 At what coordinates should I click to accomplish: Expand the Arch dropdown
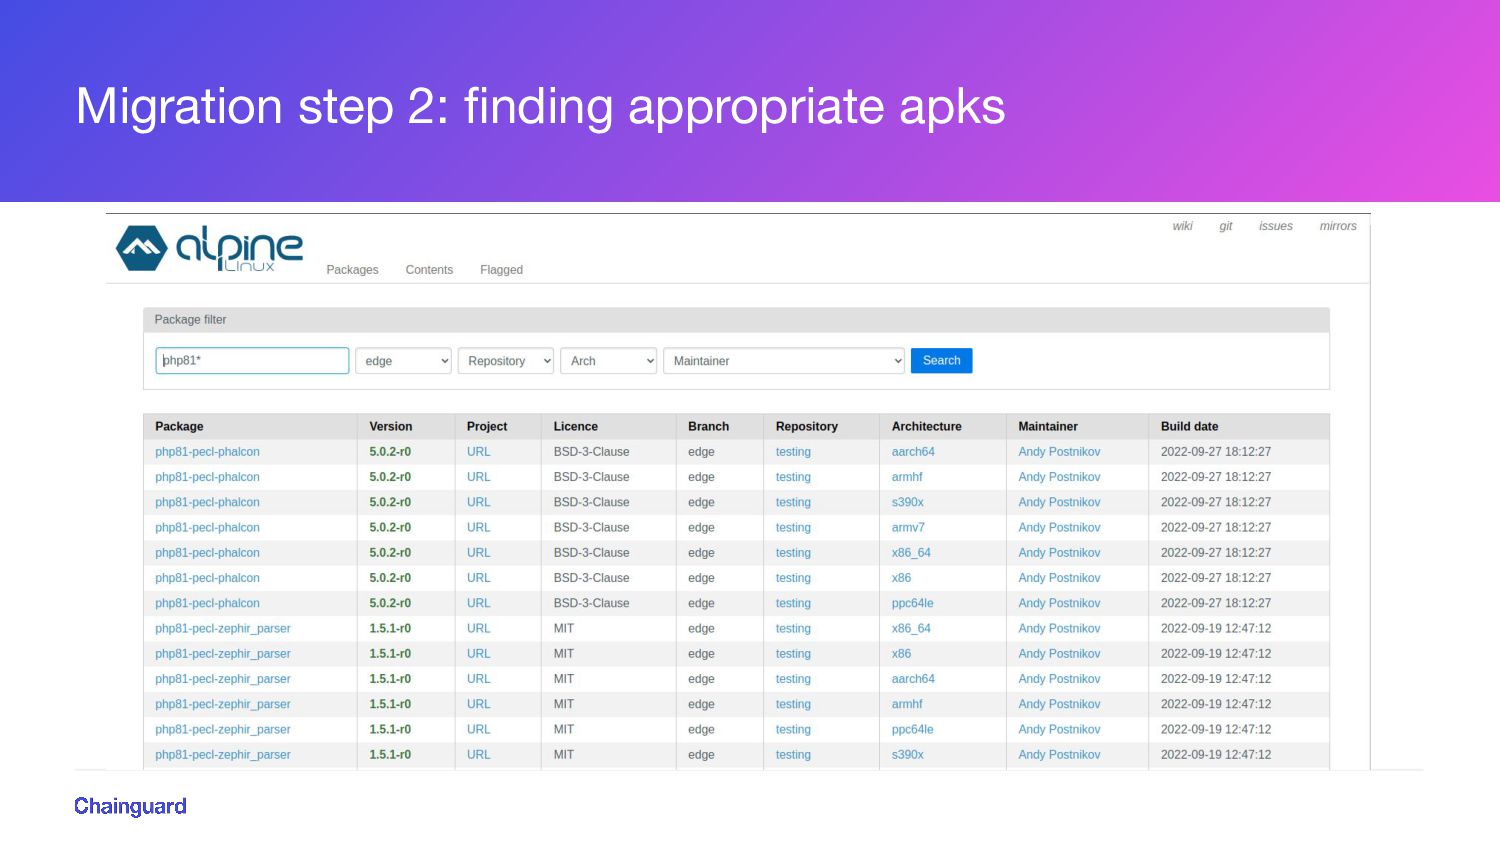[x=608, y=361]
